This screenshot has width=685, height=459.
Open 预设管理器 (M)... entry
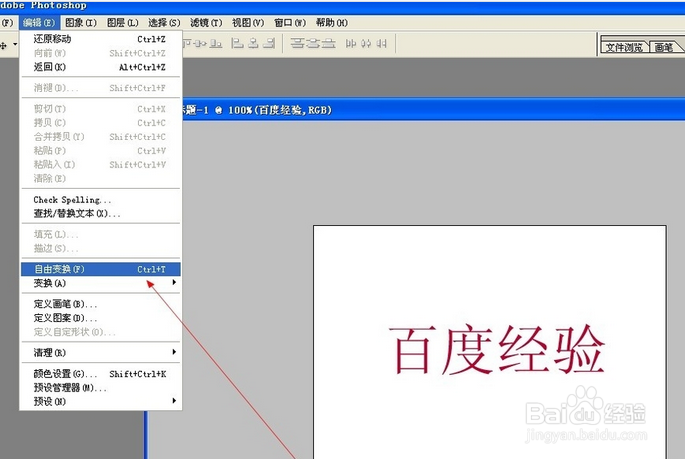click(100, 388)
